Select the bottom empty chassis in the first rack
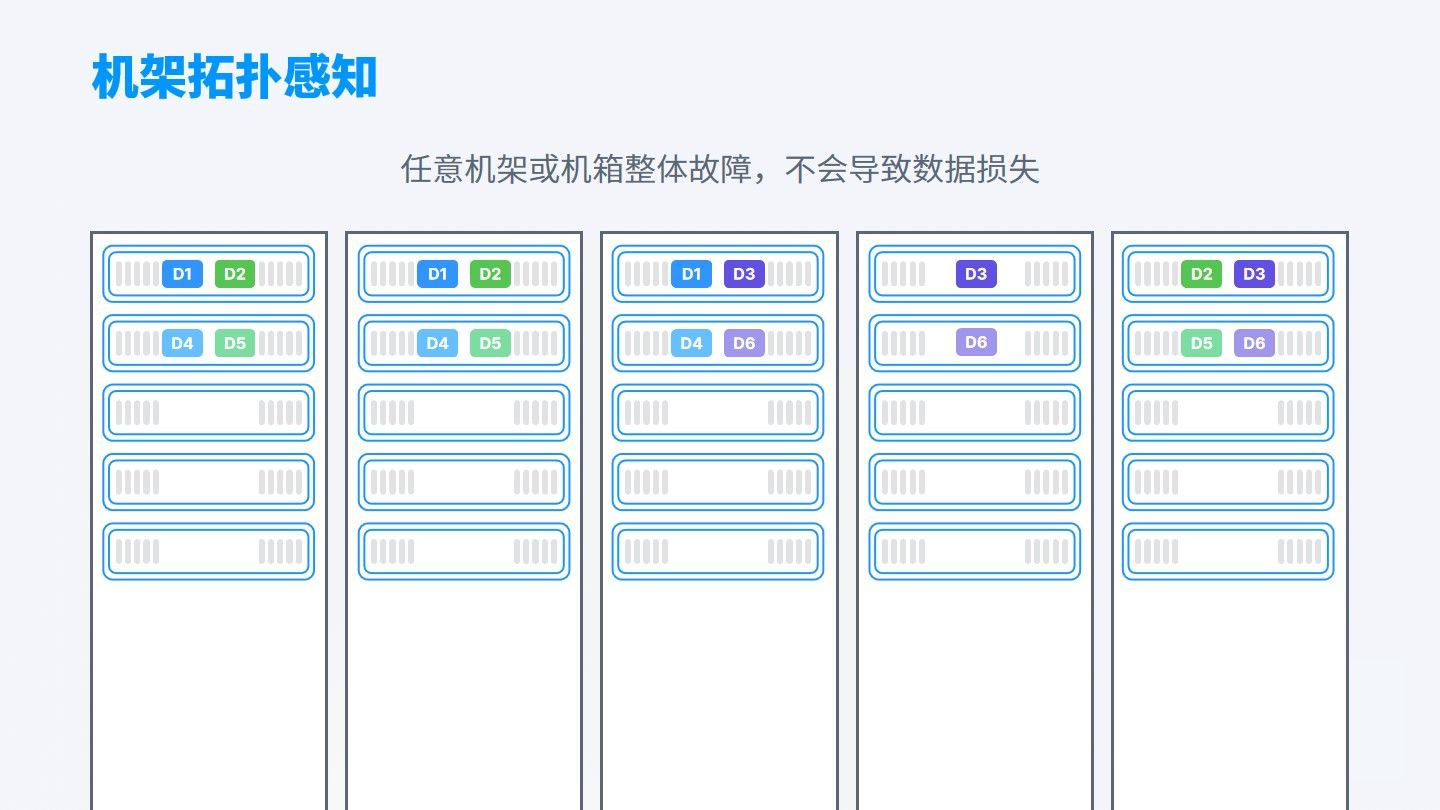The width and height of the screenshot is (1440, 810). tap(208, 552)
